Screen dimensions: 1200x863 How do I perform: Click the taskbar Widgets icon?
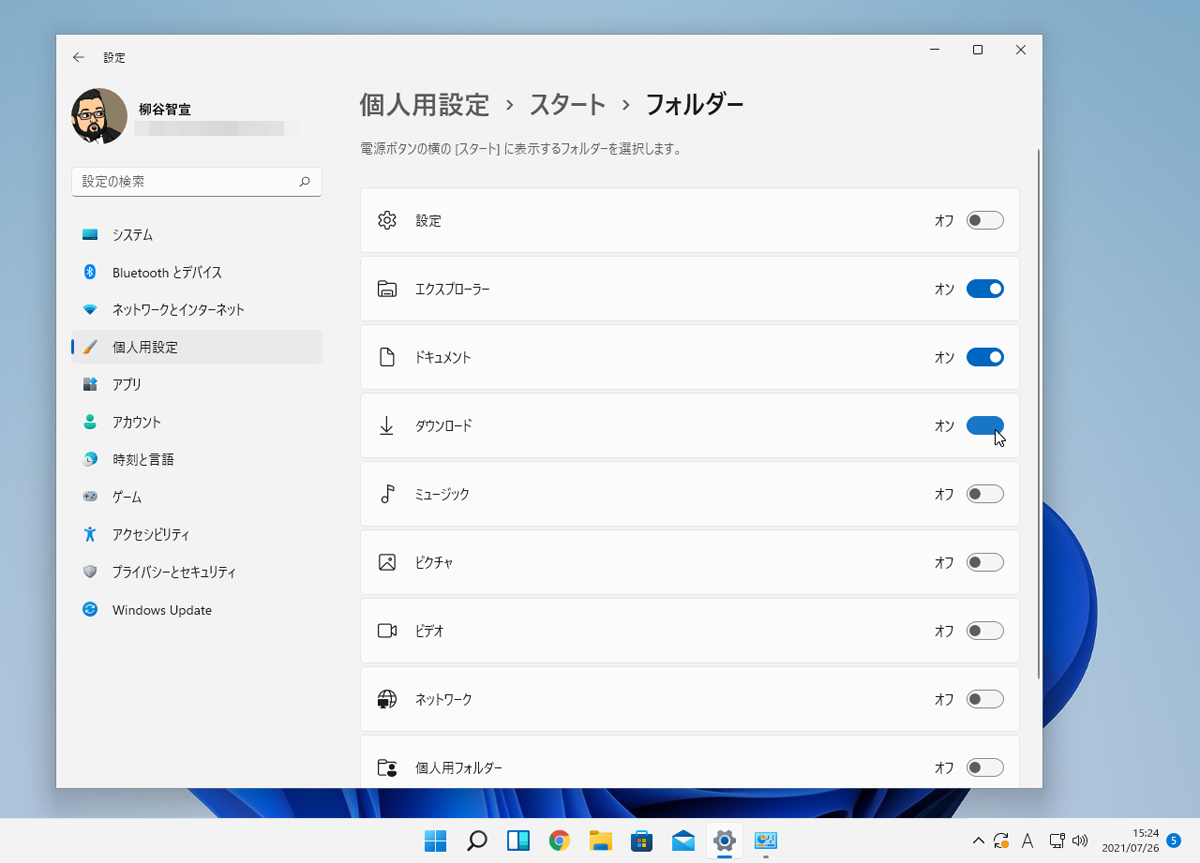click(x=518, y=841)
